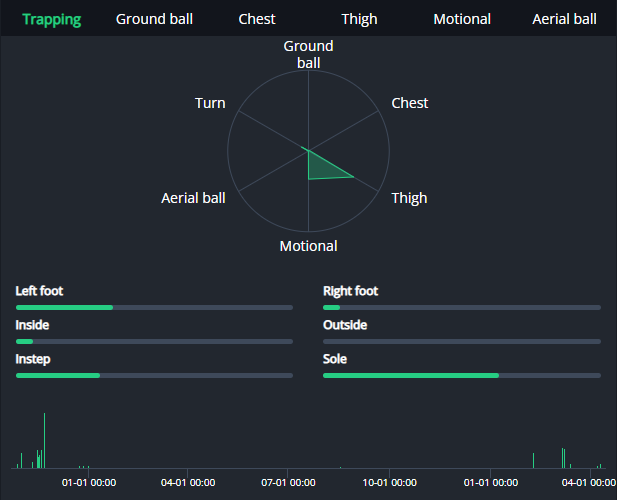This screenshot has height=500, width=617.
Task: Select the Sole progress bar
Action: 461,376
